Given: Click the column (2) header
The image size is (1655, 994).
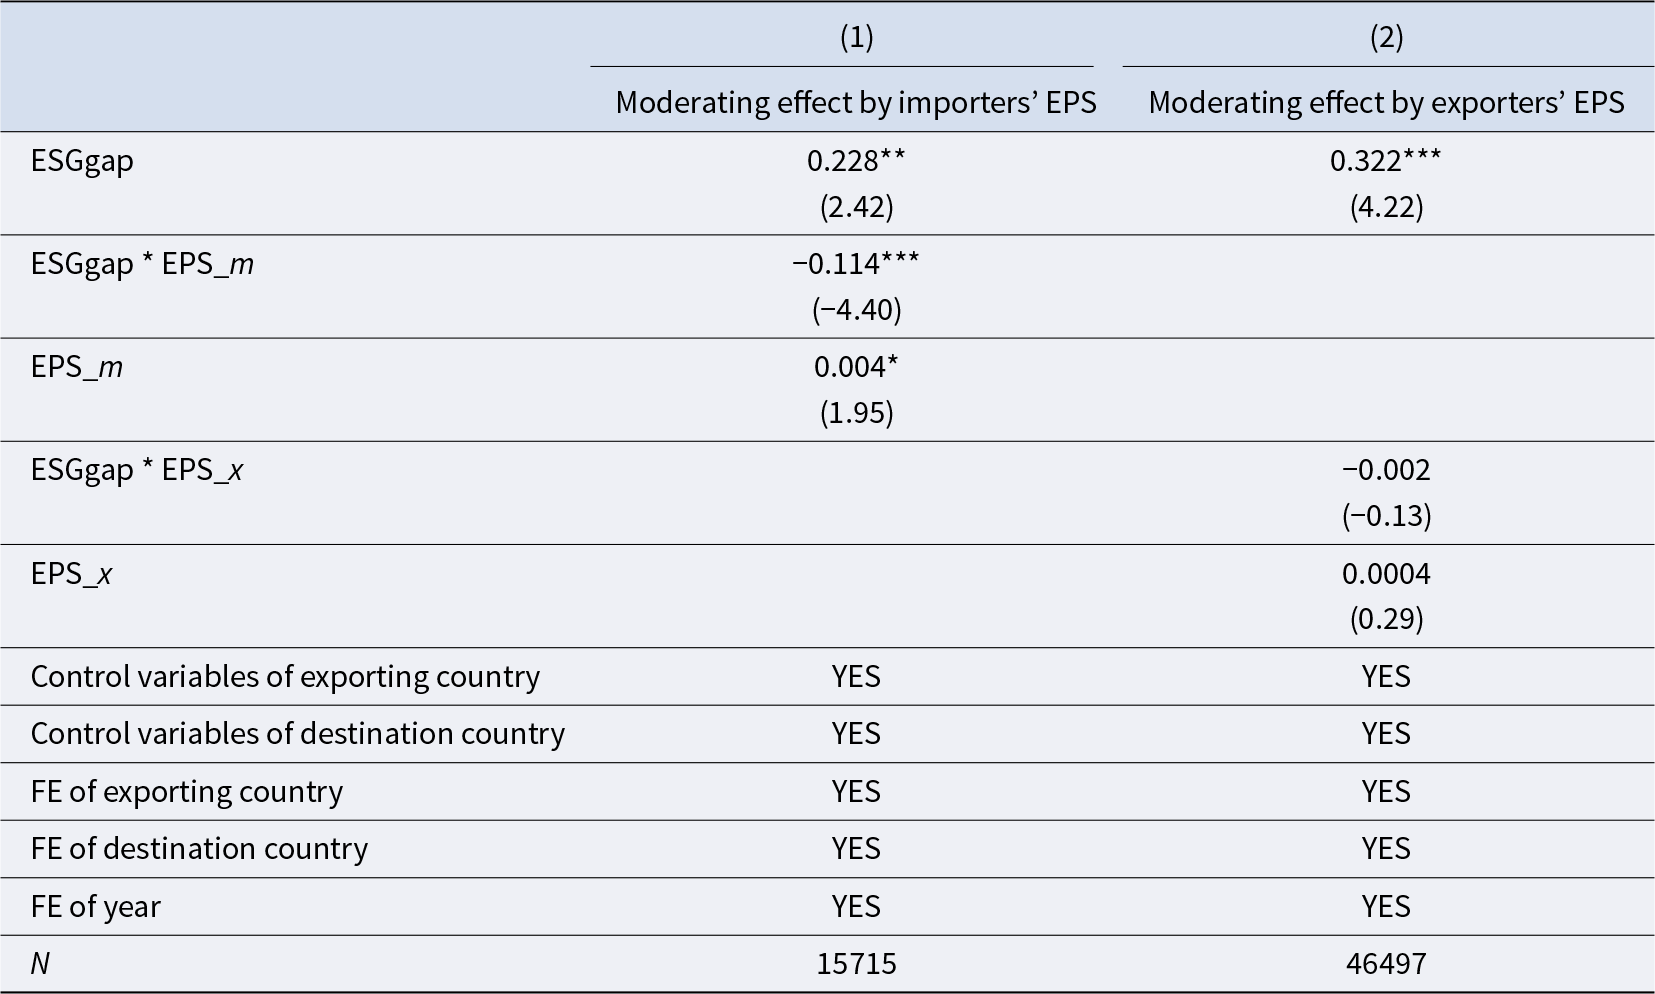Looking at the screenshot, I should pyautogui.click(x=1386, y=37).
